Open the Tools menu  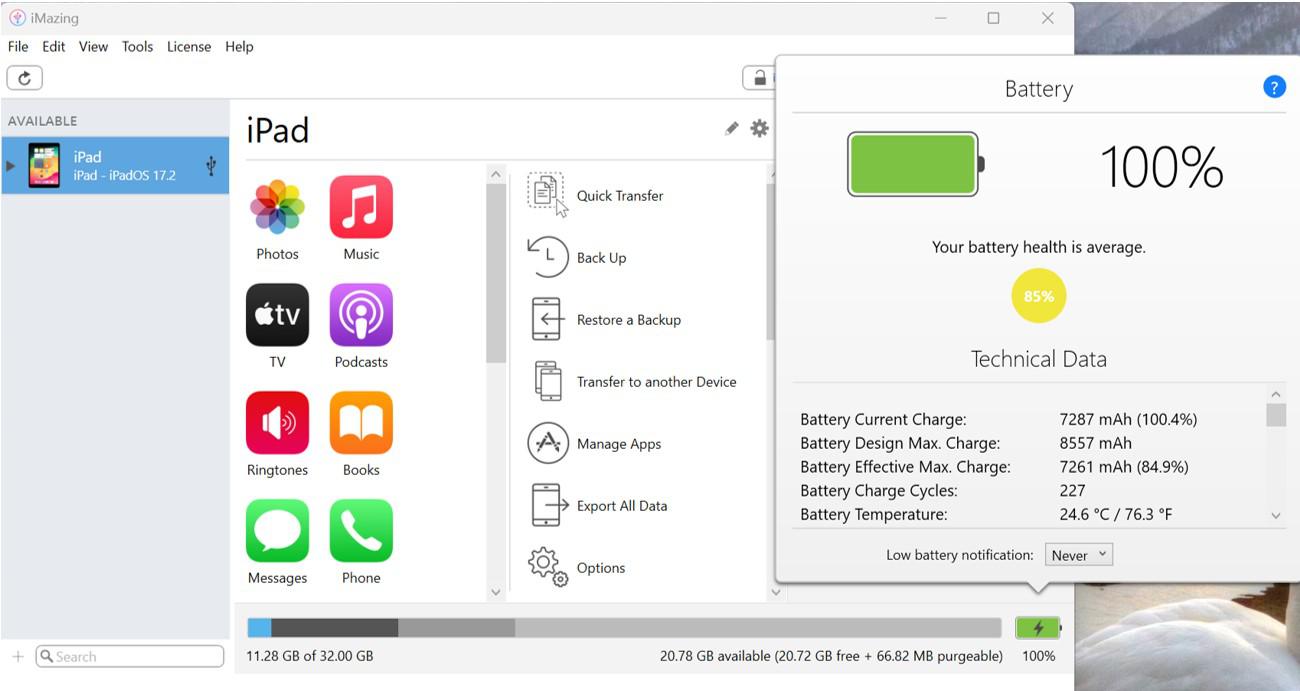pyautogui.click(x=138, y=46)
